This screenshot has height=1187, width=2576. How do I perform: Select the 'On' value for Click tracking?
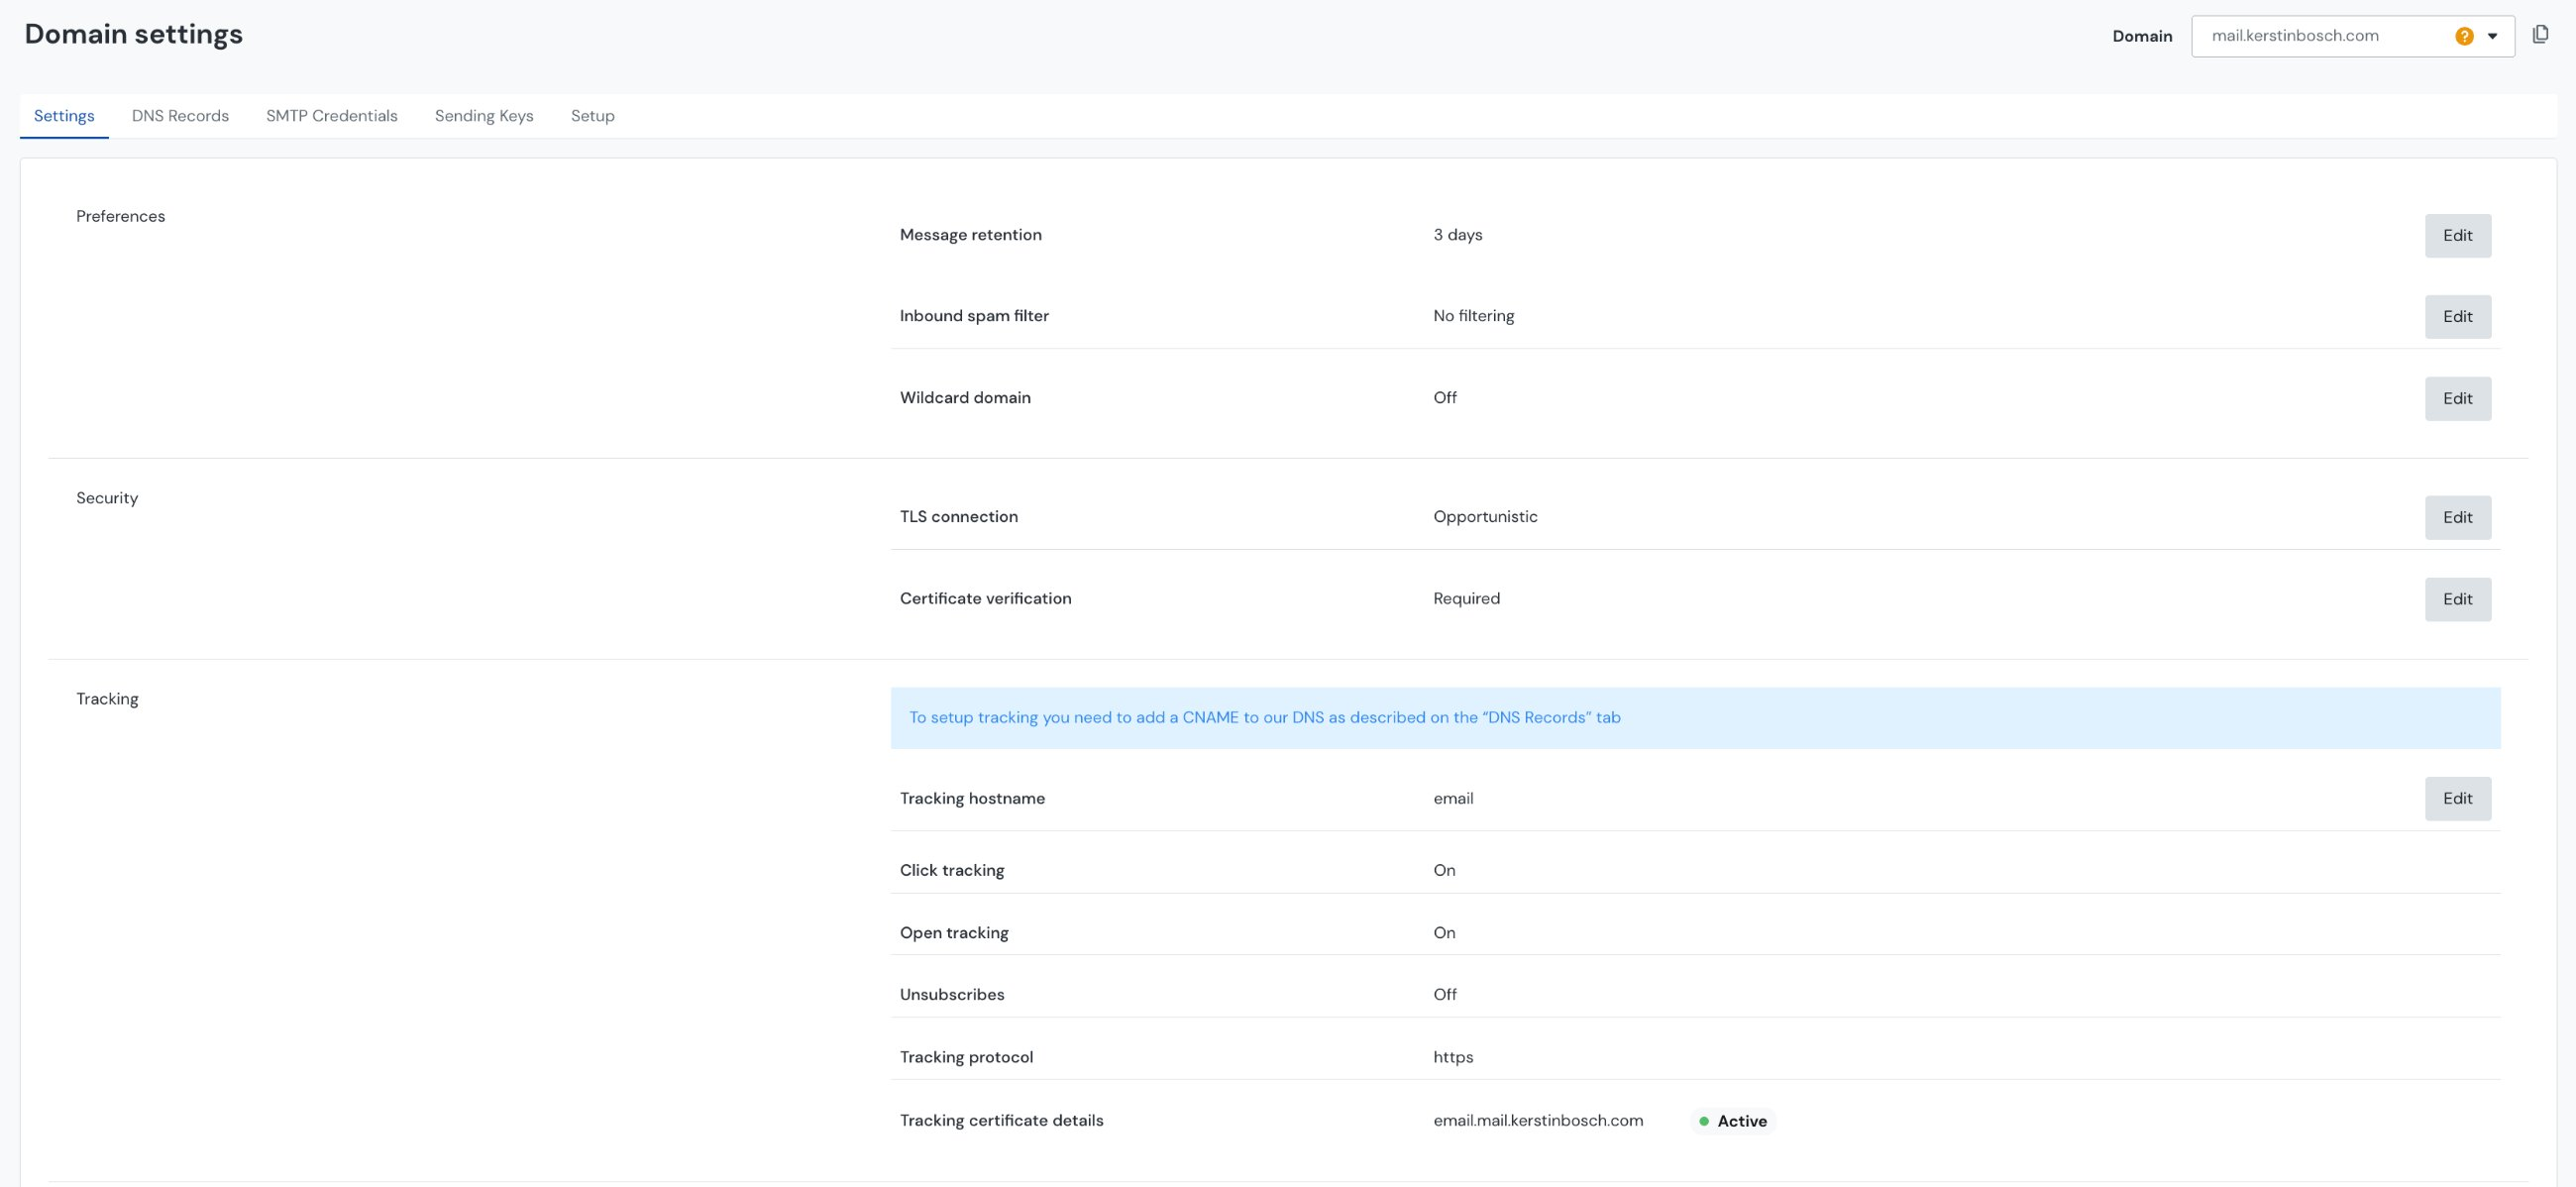[x=1444, y=870]
